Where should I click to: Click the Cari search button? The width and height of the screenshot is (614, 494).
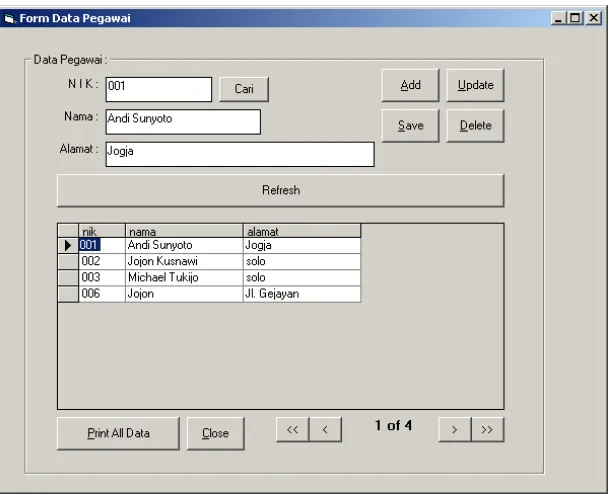tap(244, 89)
